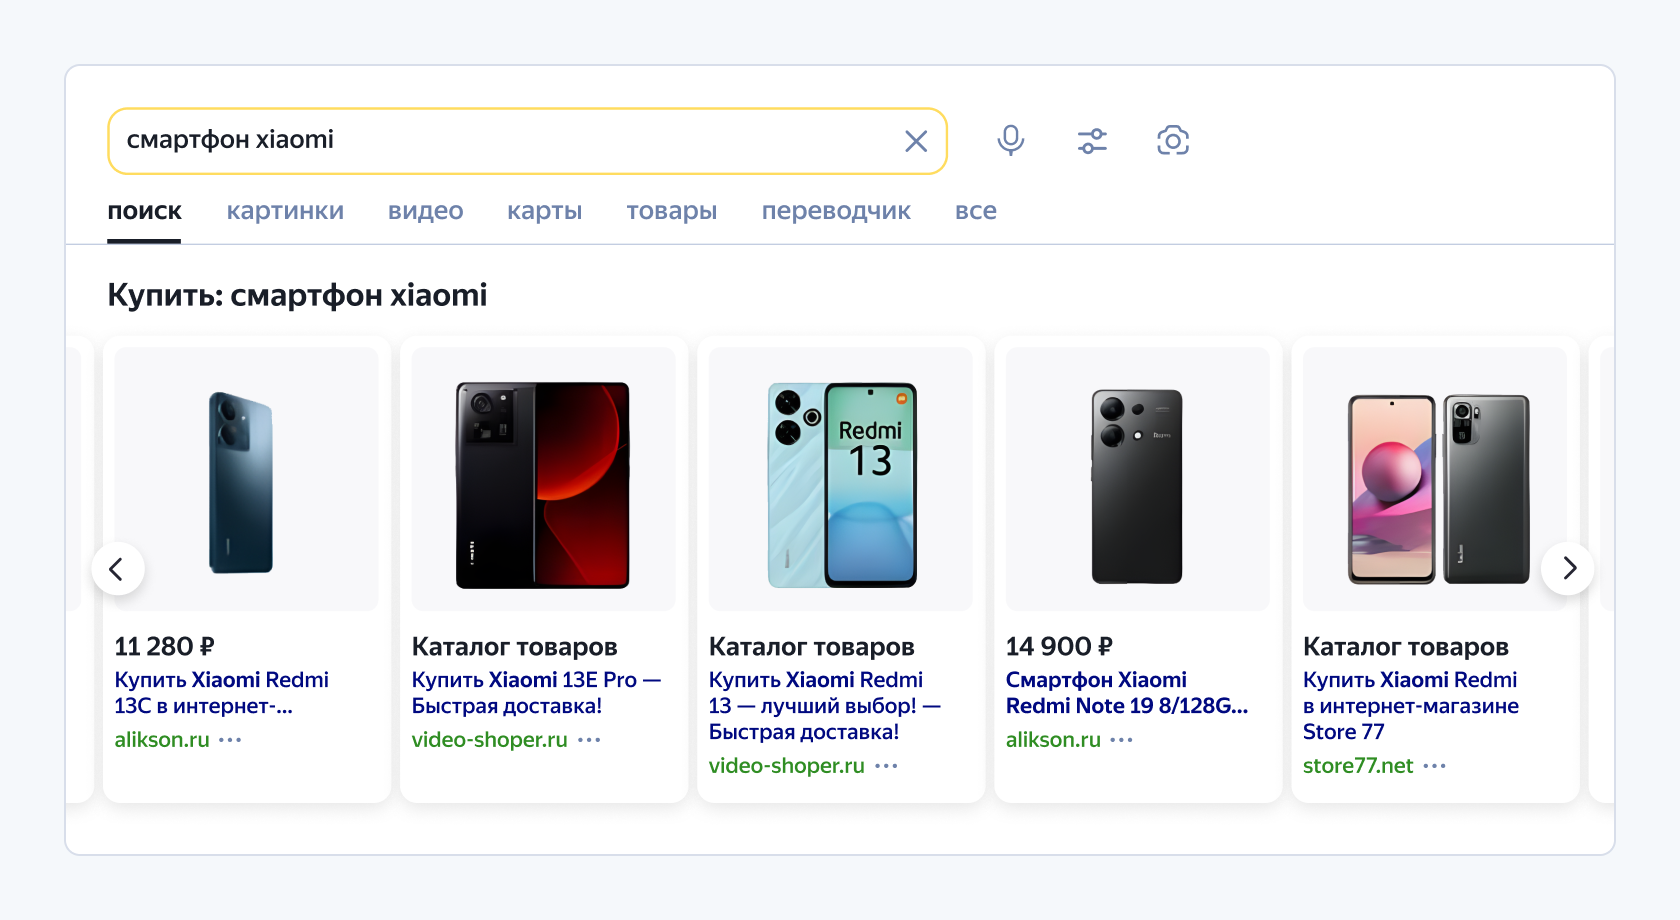Open three-dot menu on the Redmi 13C card
The image size is (1680, 920).
point(230,740)
